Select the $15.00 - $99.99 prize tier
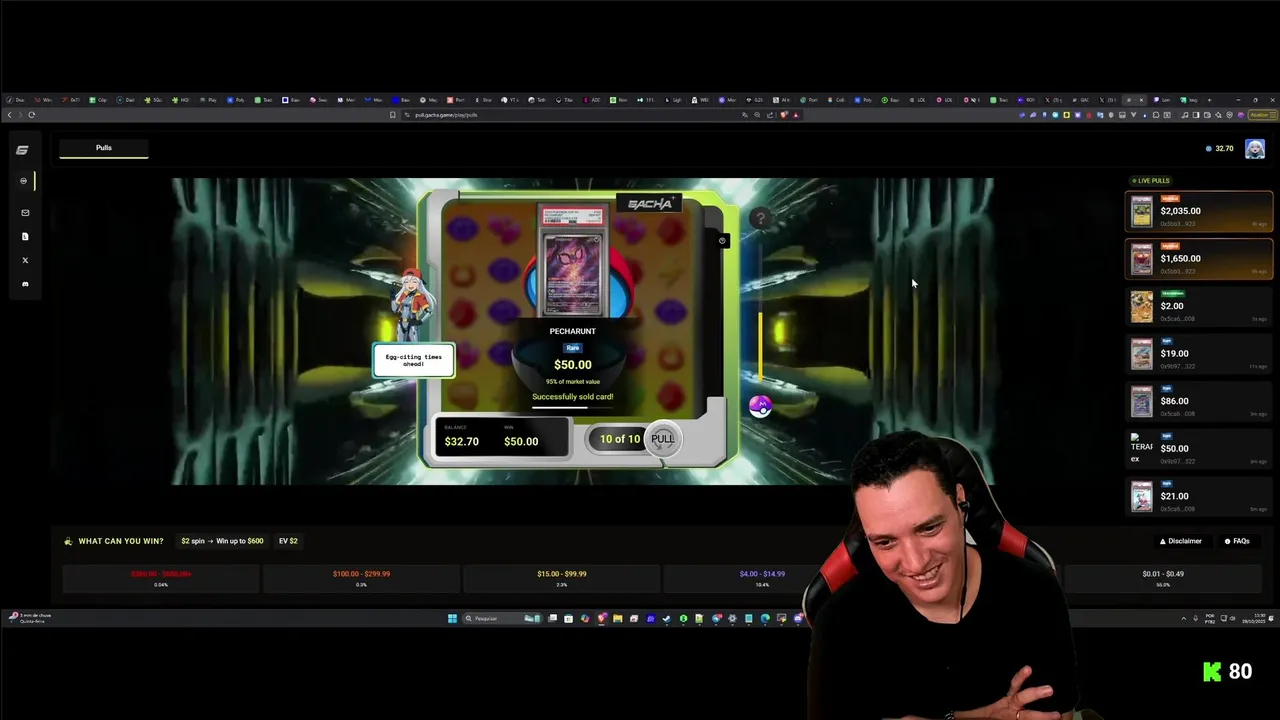Screen dimensions: 1280x720 (x=562, y=578)
